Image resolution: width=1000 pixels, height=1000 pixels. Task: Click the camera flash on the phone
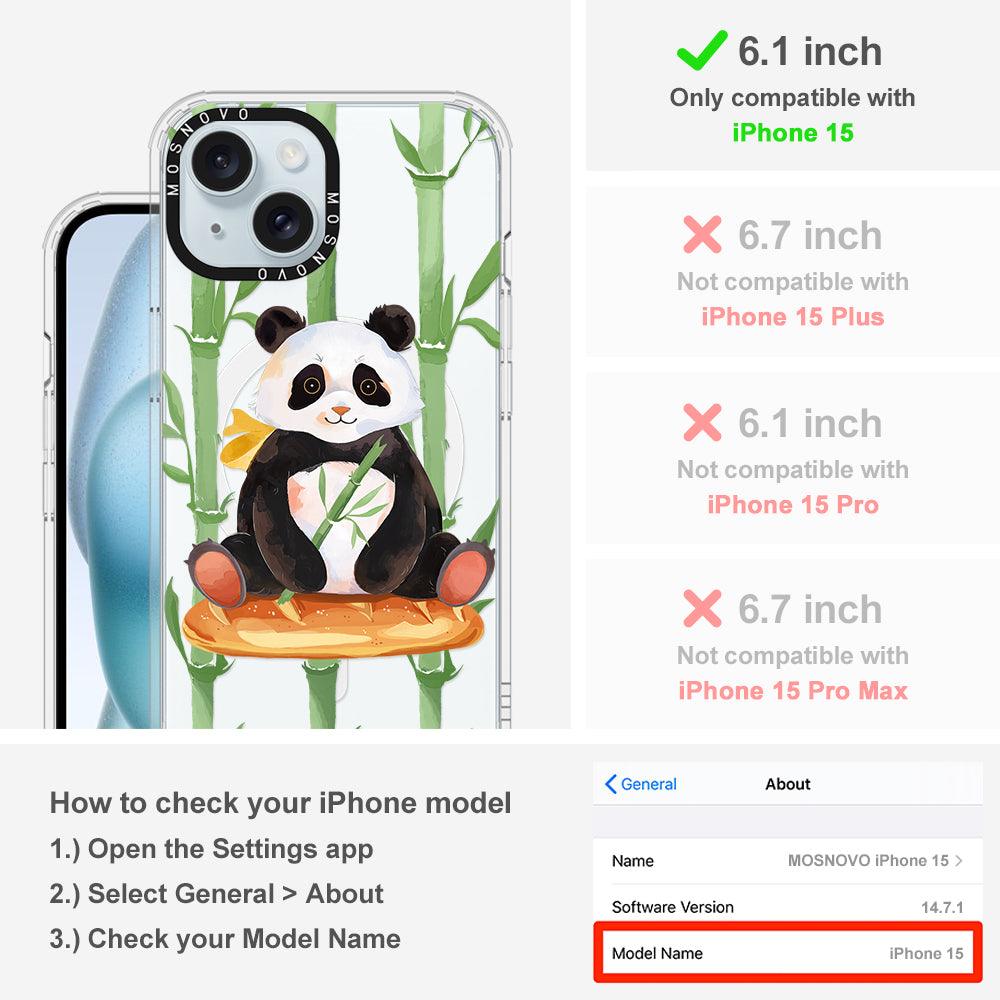(x=291, y=153)
